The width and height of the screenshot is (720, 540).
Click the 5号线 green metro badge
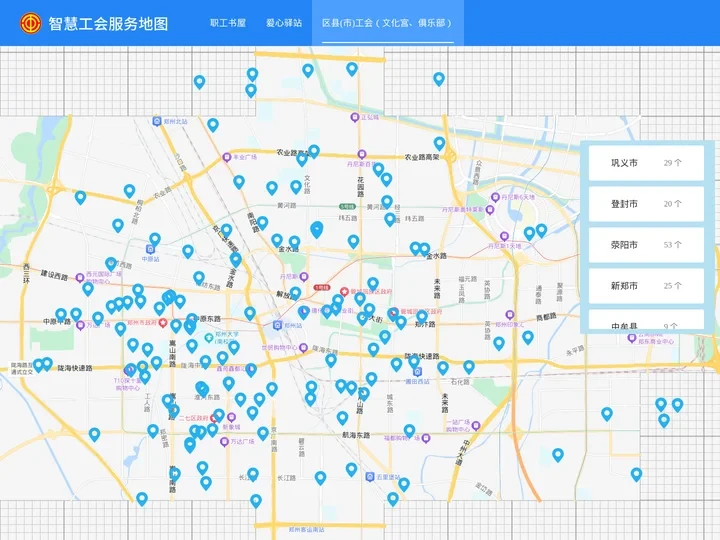347,207
